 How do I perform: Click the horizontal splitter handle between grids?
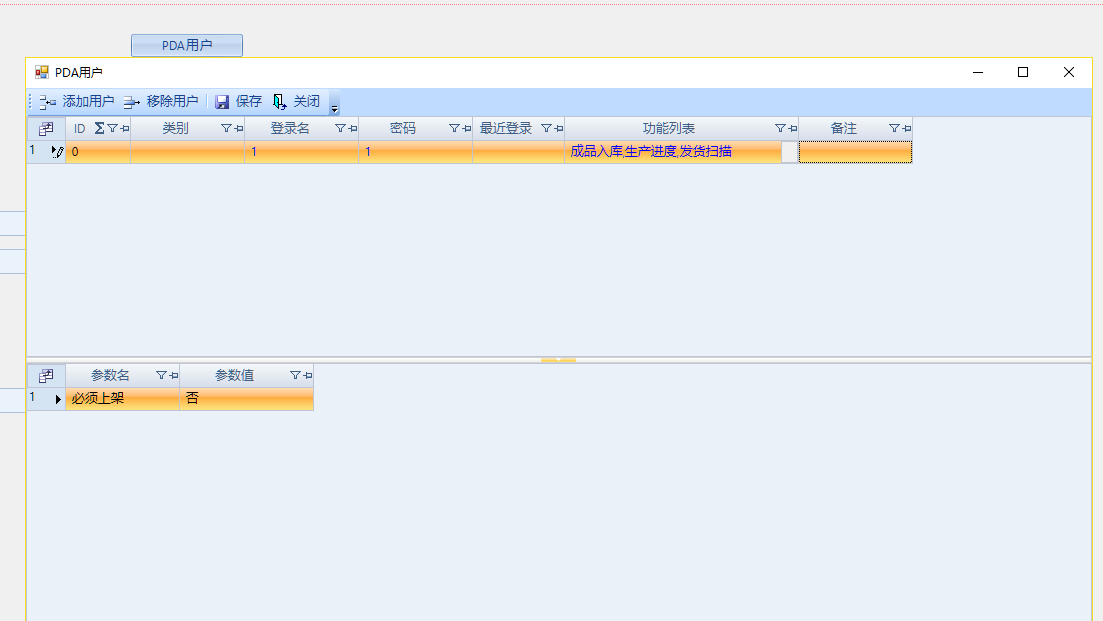pos(558,359)
